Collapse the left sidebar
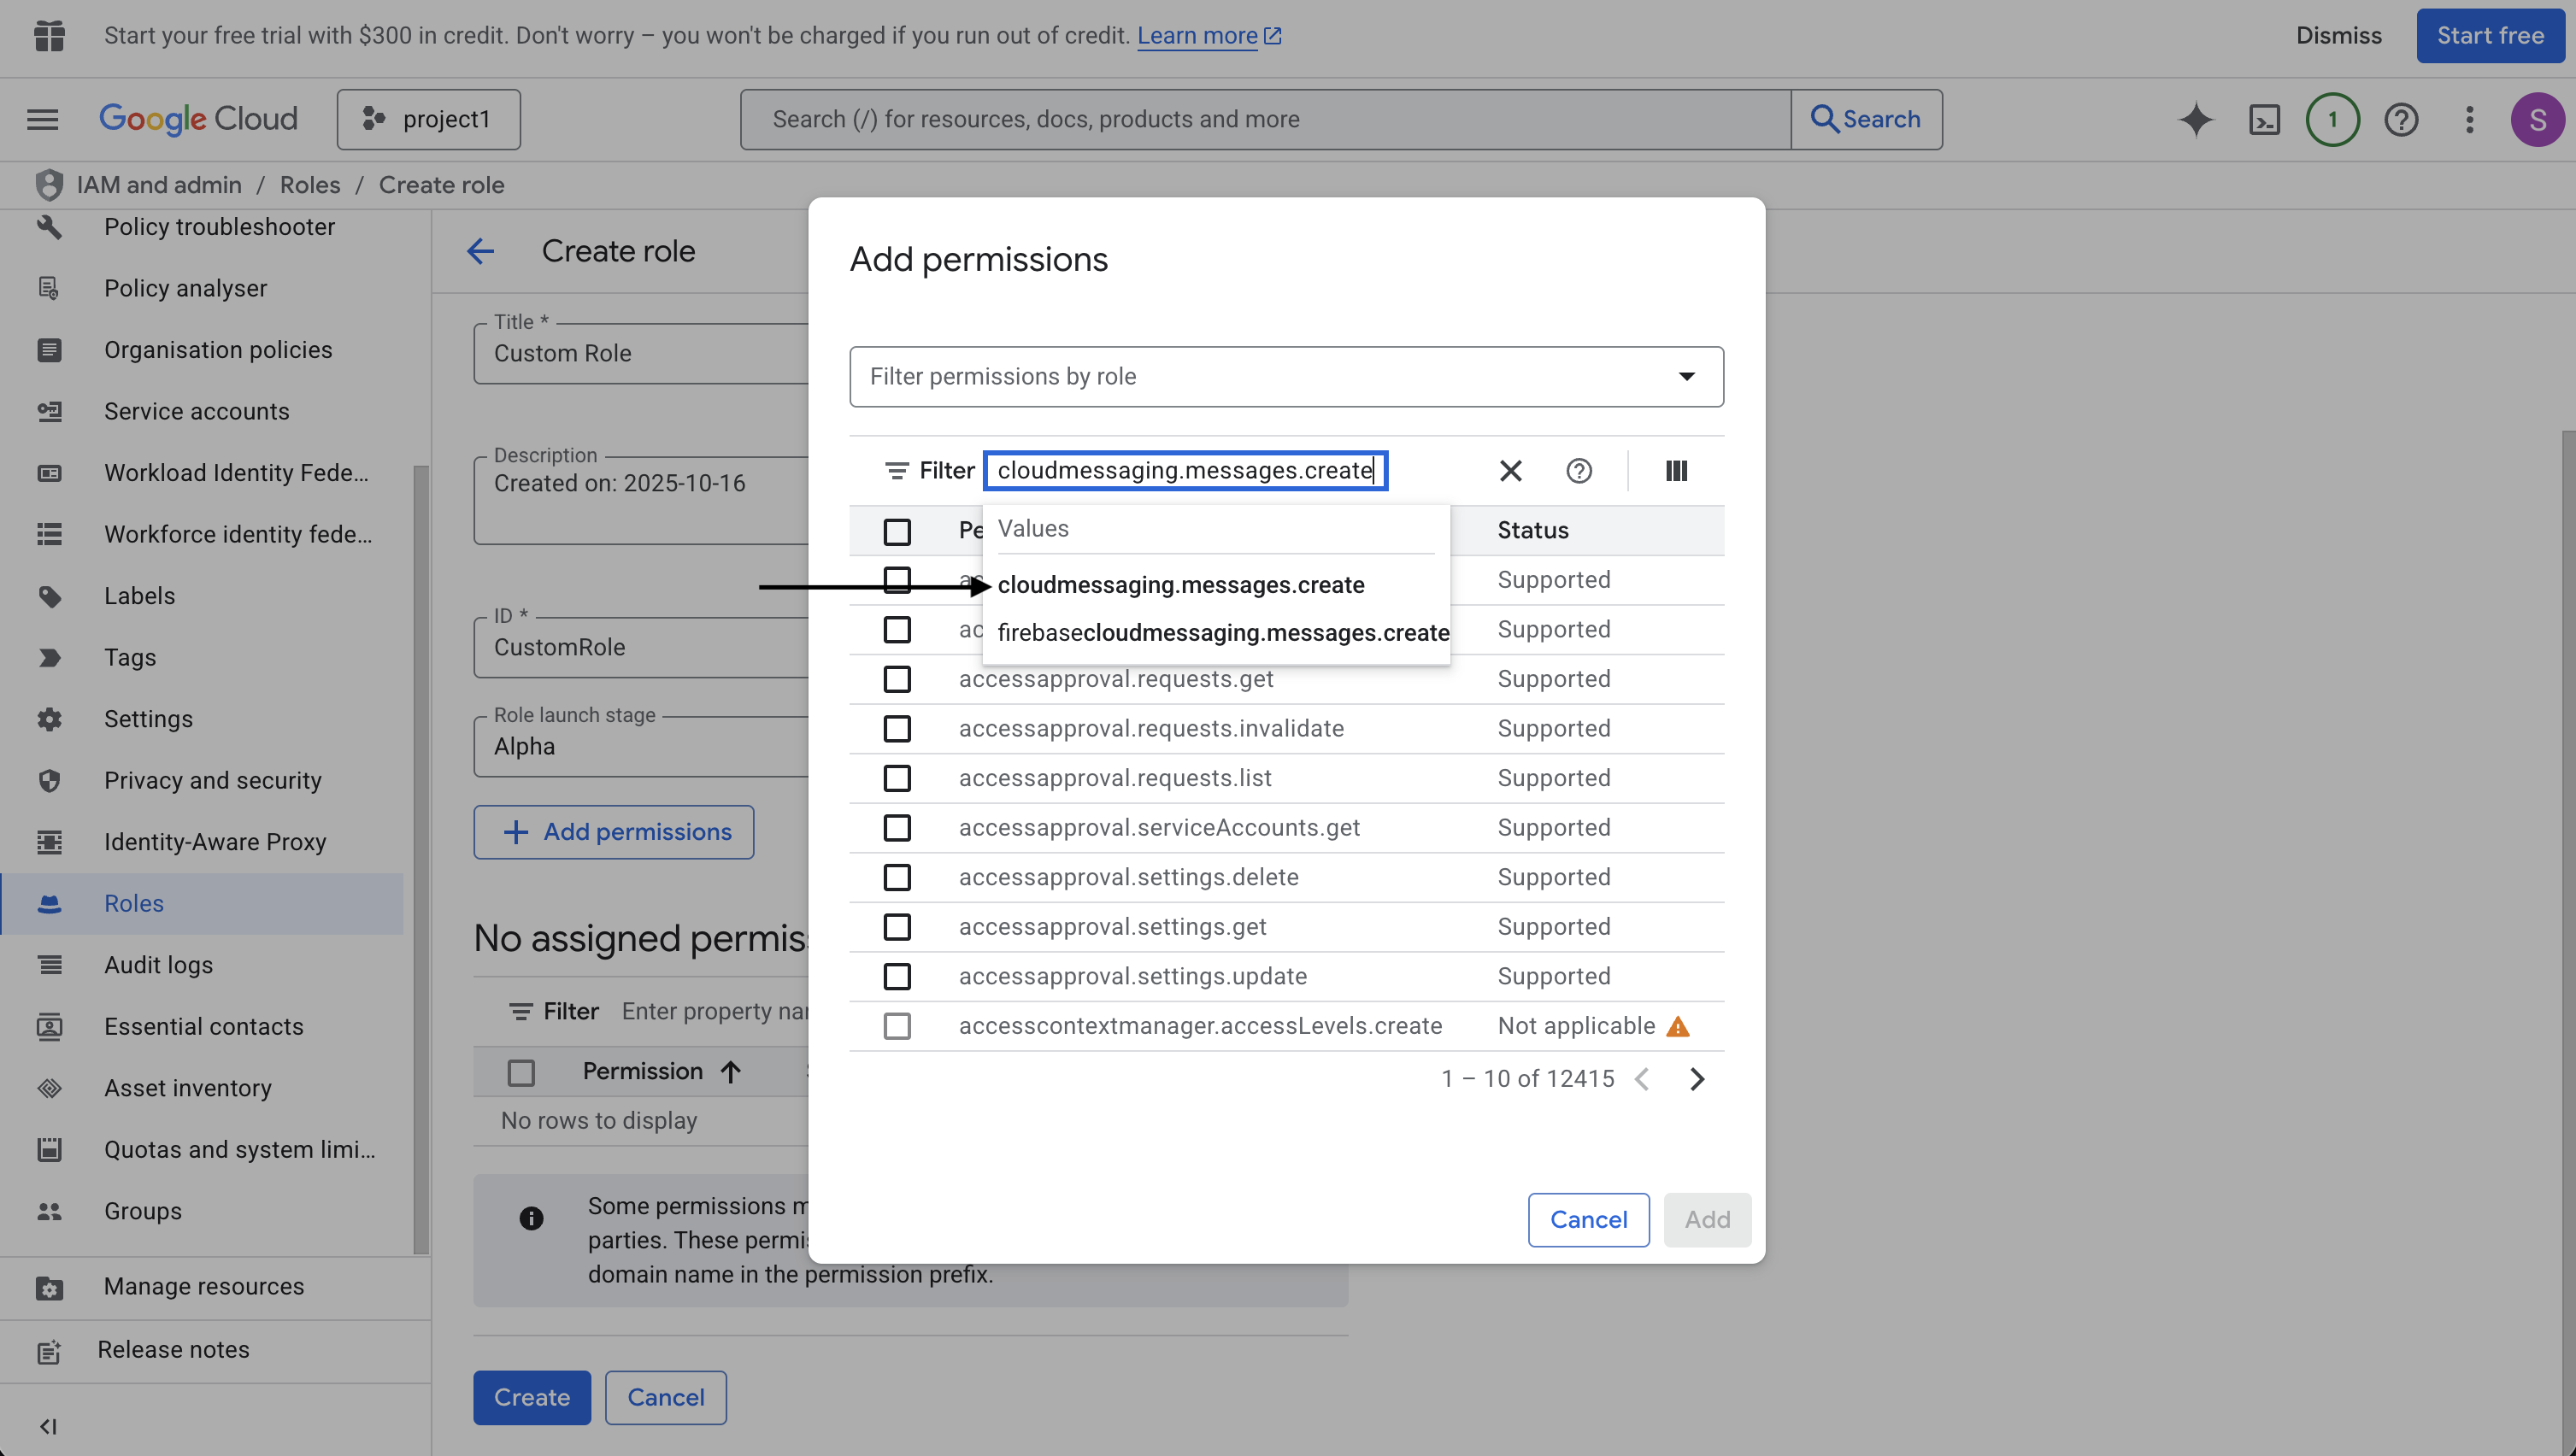This screenshot has width=2576, height=1456. click(48, 1427)
